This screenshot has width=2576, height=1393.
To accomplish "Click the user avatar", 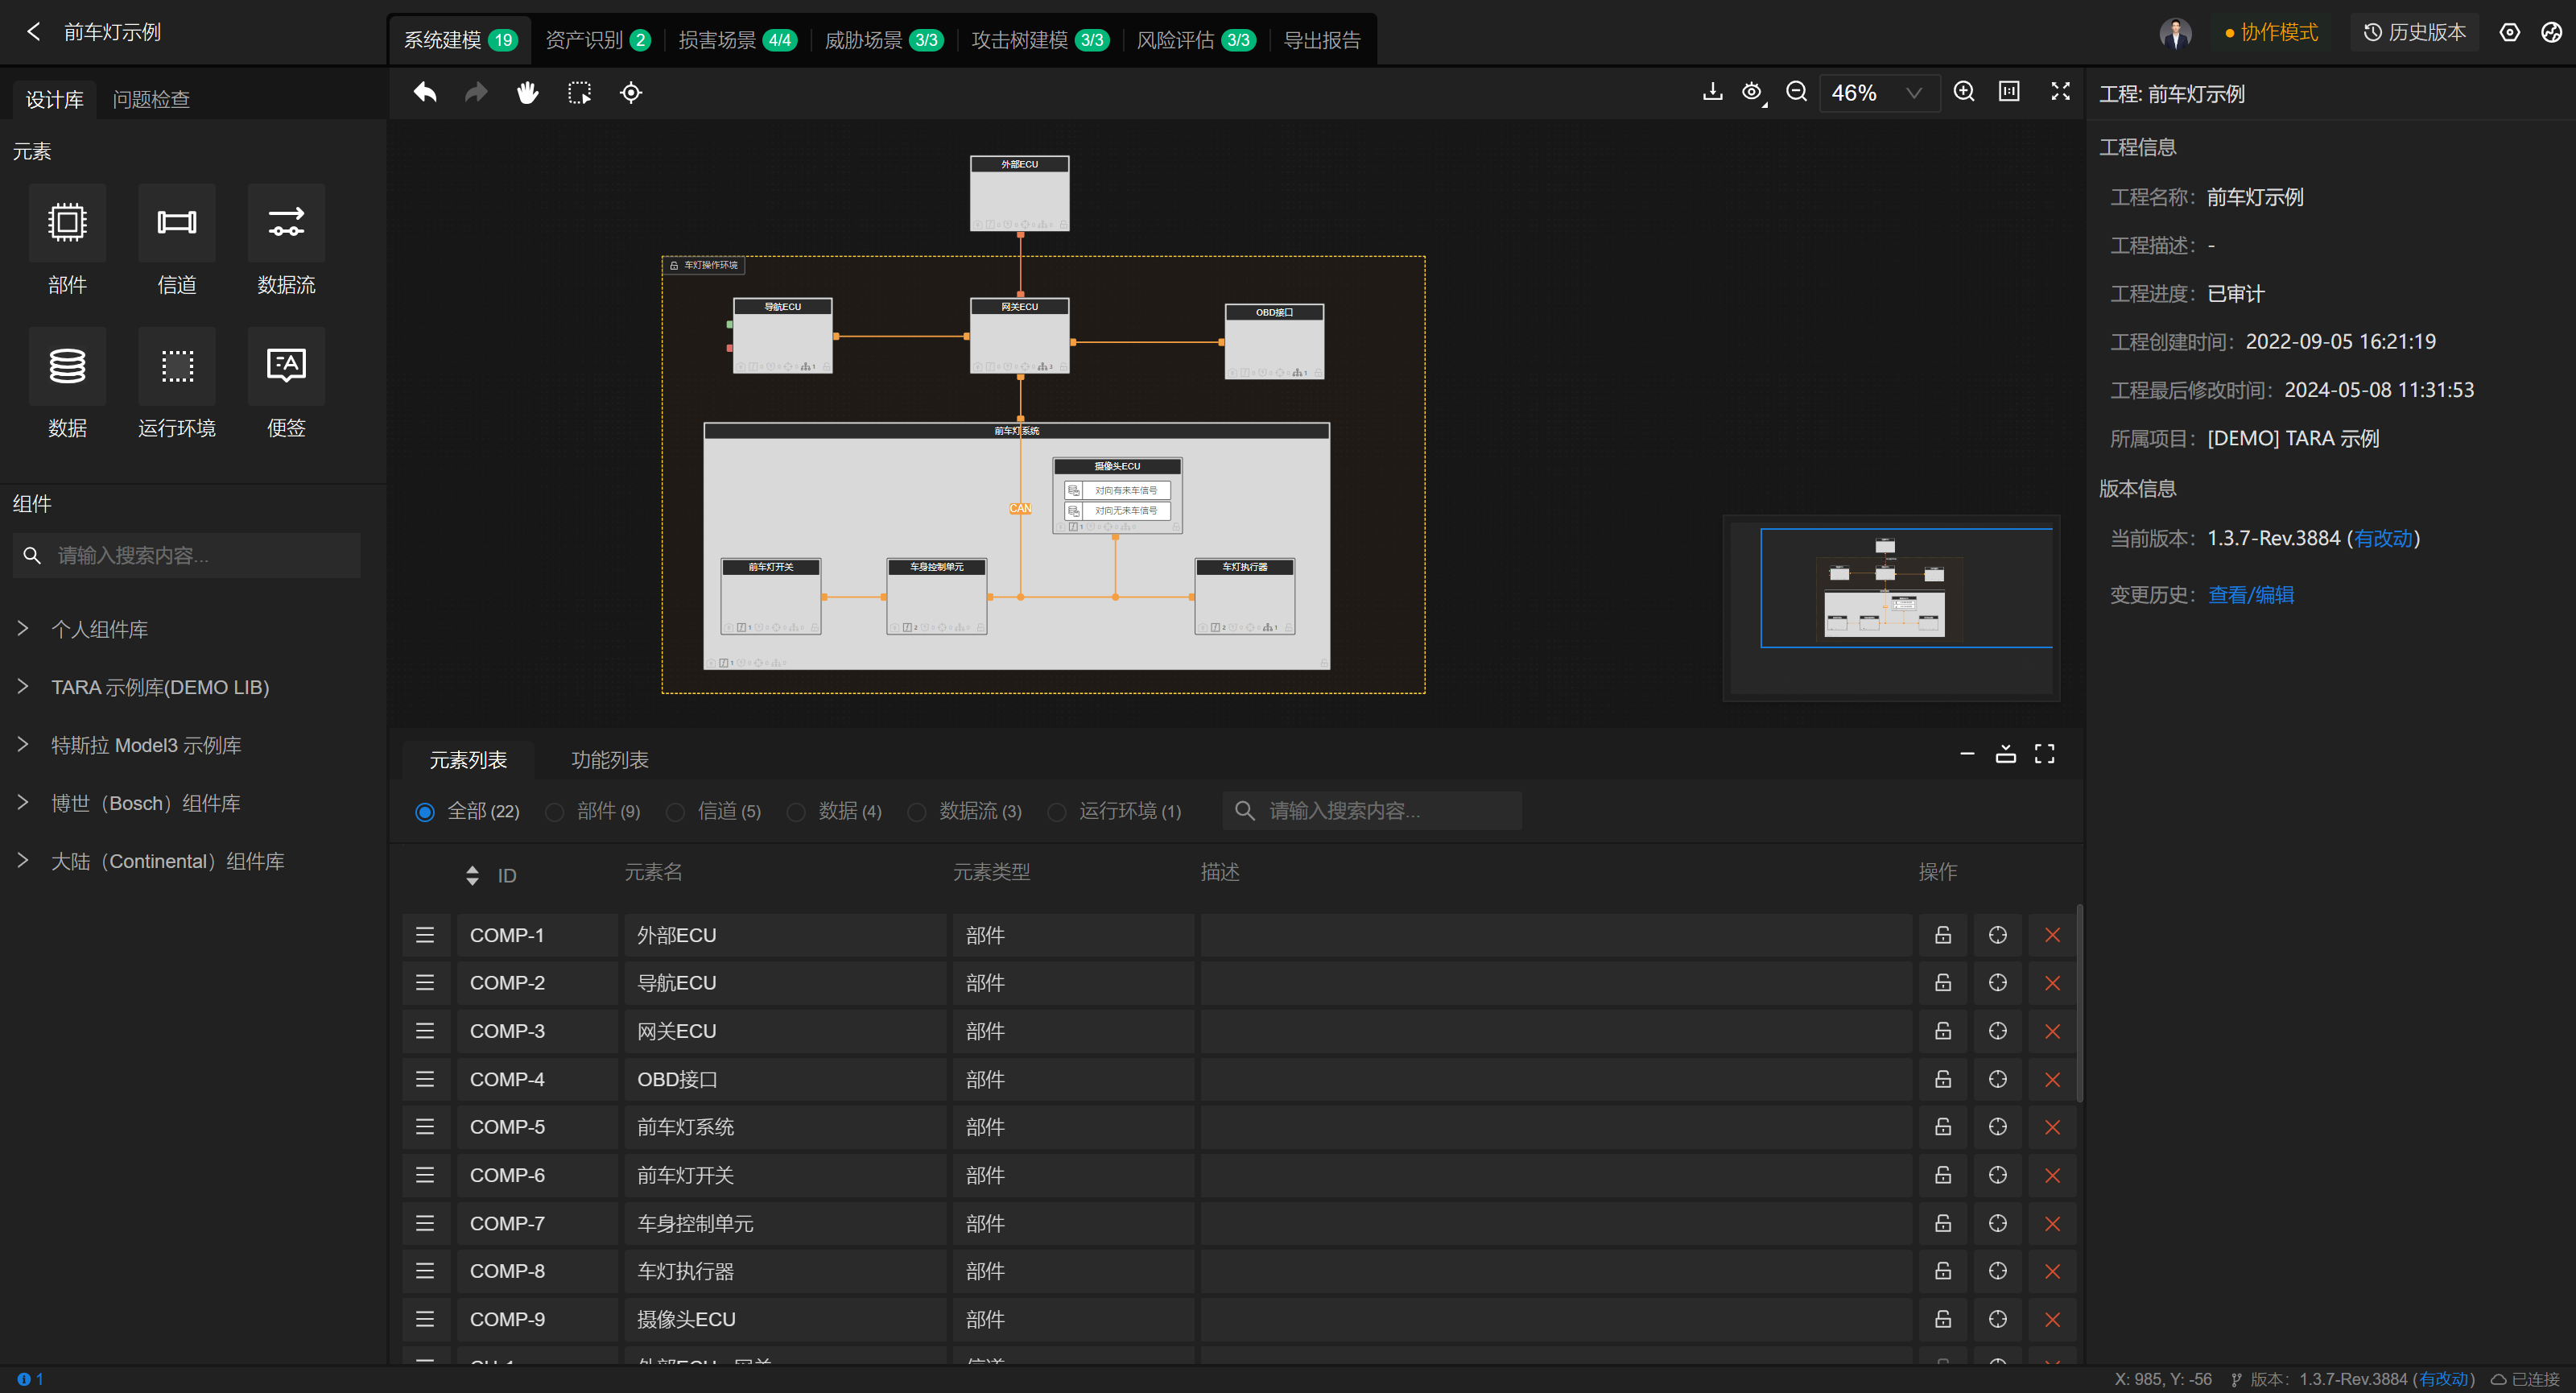I will click(x=2175, y=32).
